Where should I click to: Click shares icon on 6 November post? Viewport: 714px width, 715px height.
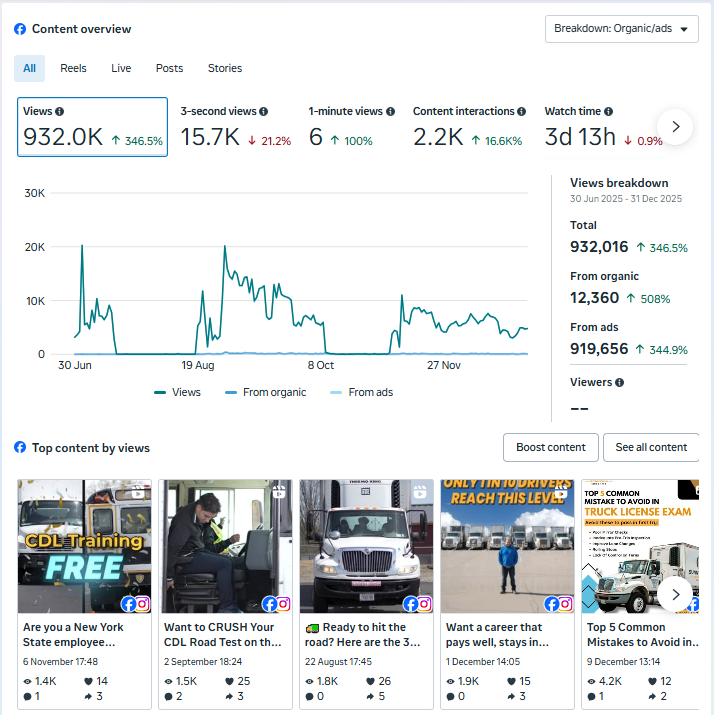(88, 696)
